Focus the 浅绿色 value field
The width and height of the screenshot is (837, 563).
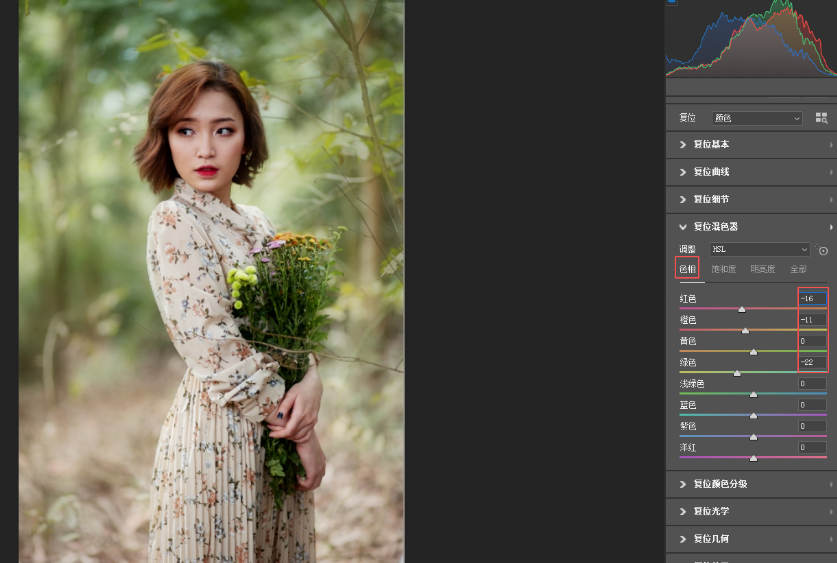tap(812, 383)
